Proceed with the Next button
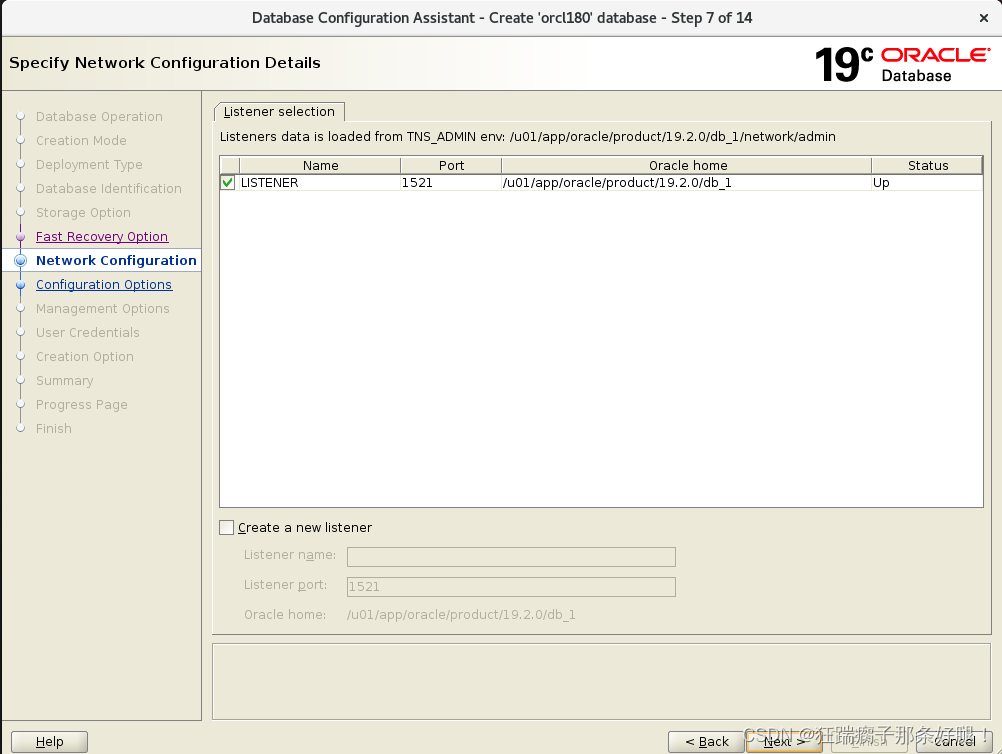 pos(784,741)
